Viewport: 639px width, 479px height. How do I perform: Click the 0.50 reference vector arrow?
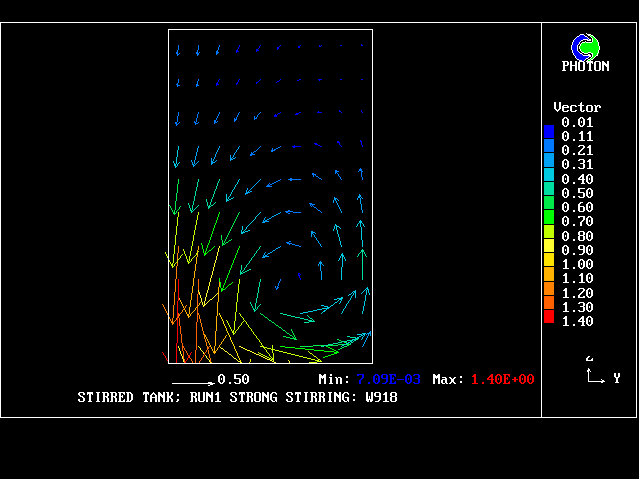click(x=192, y=381)
